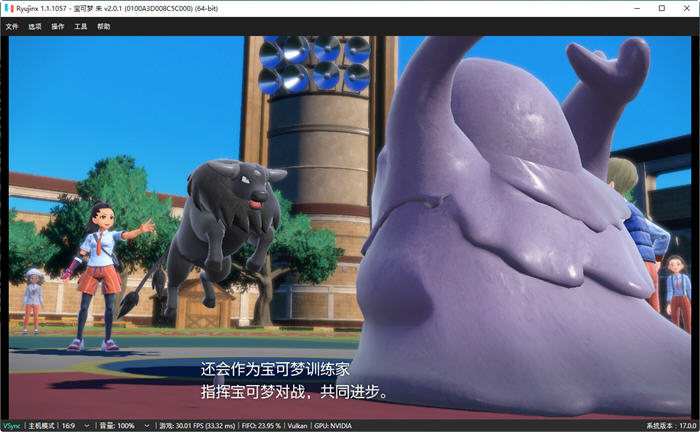Toggle VSync in the status bar
Screen dimensions: 700x432
pyautogui.click(x=12, y=426)
